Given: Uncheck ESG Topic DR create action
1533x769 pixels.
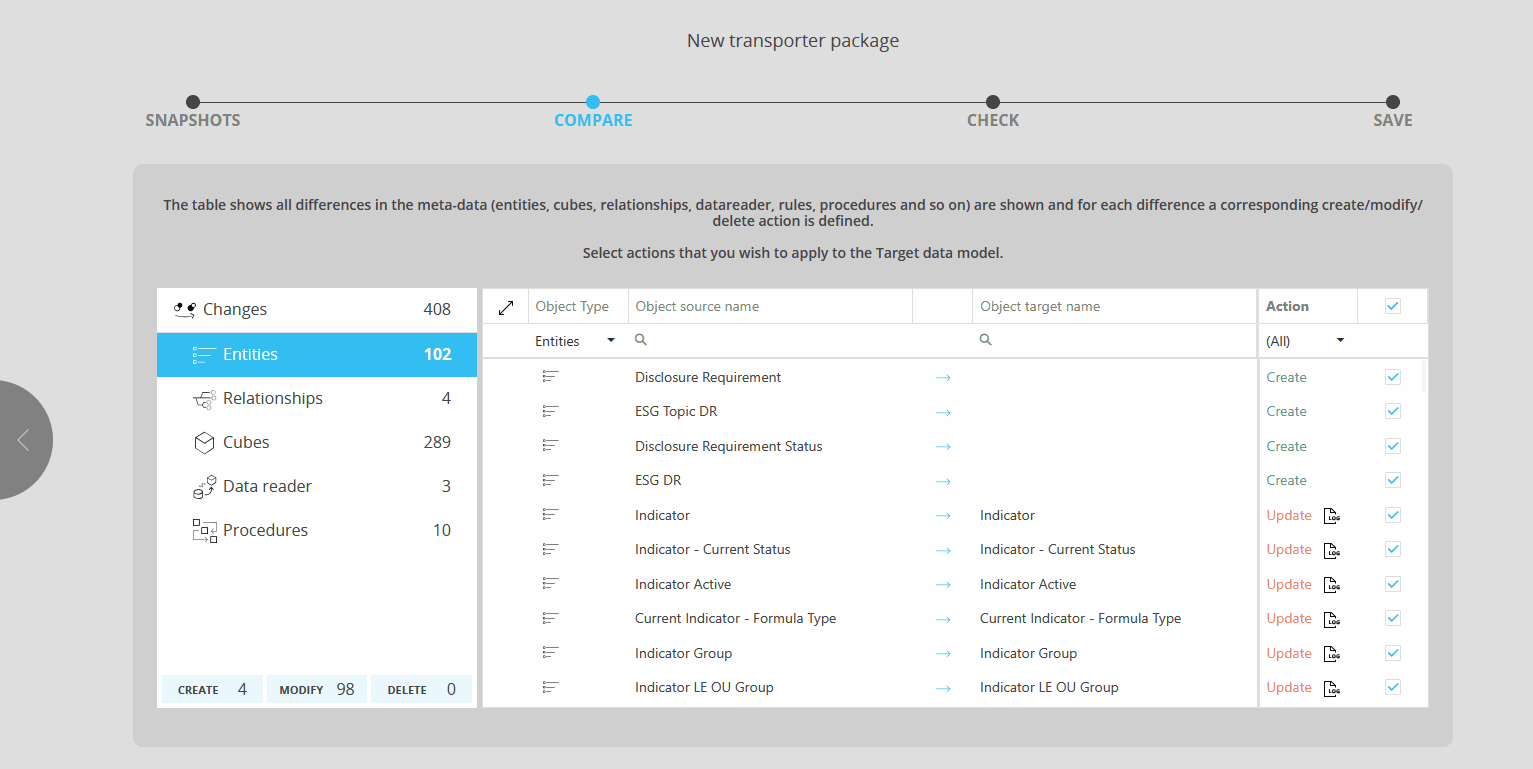Looking at the screenshot, I should pyautogui.click(x=1392, y=411).
